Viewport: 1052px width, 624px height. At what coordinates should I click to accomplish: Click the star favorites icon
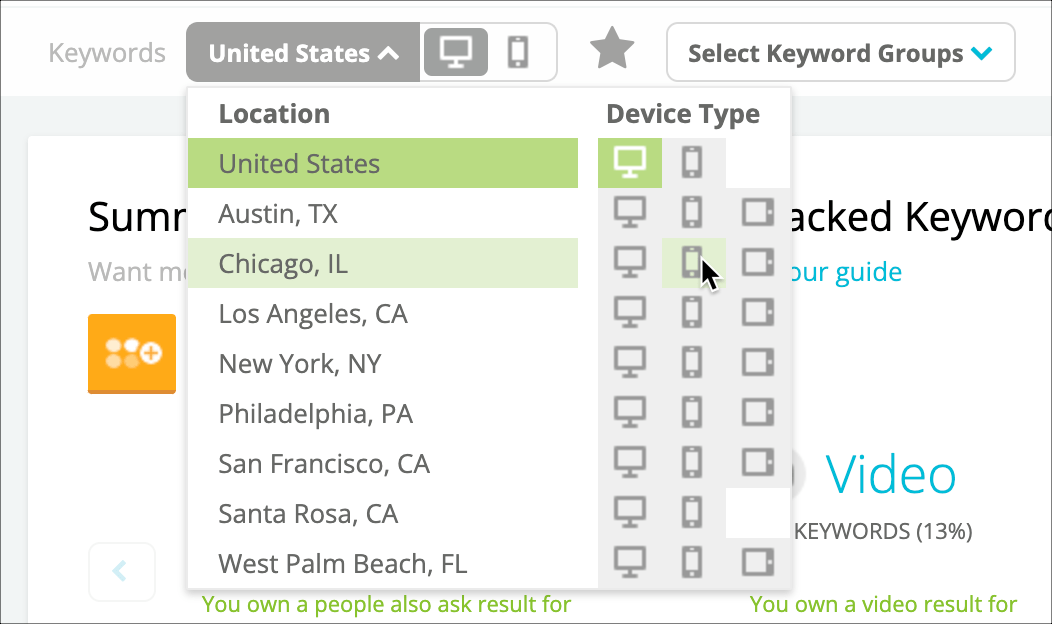tap(612, 48)
